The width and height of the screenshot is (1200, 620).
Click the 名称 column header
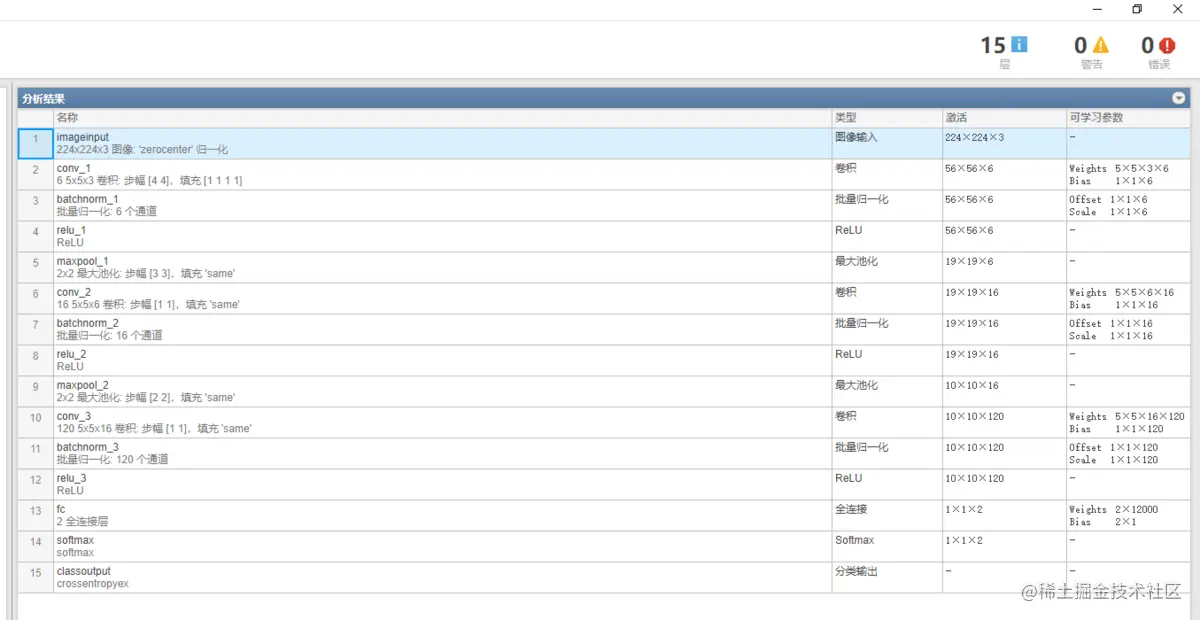coord(442,117)
